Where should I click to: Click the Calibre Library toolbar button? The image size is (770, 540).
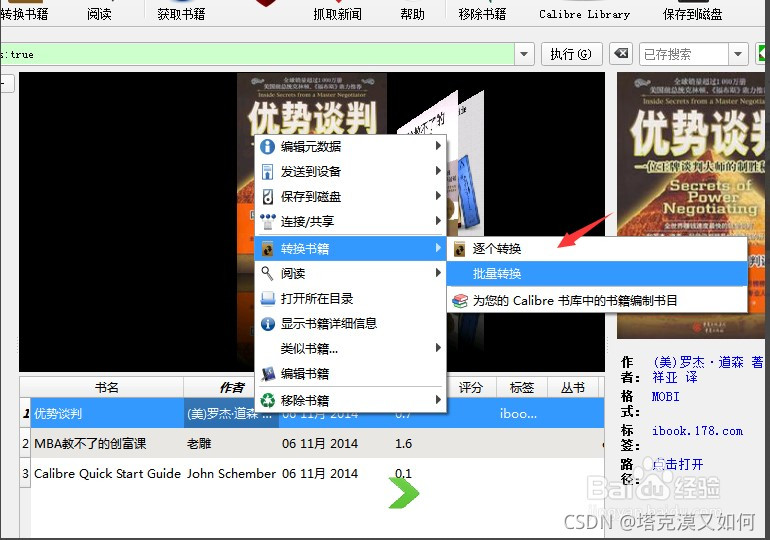click(584, 14)
